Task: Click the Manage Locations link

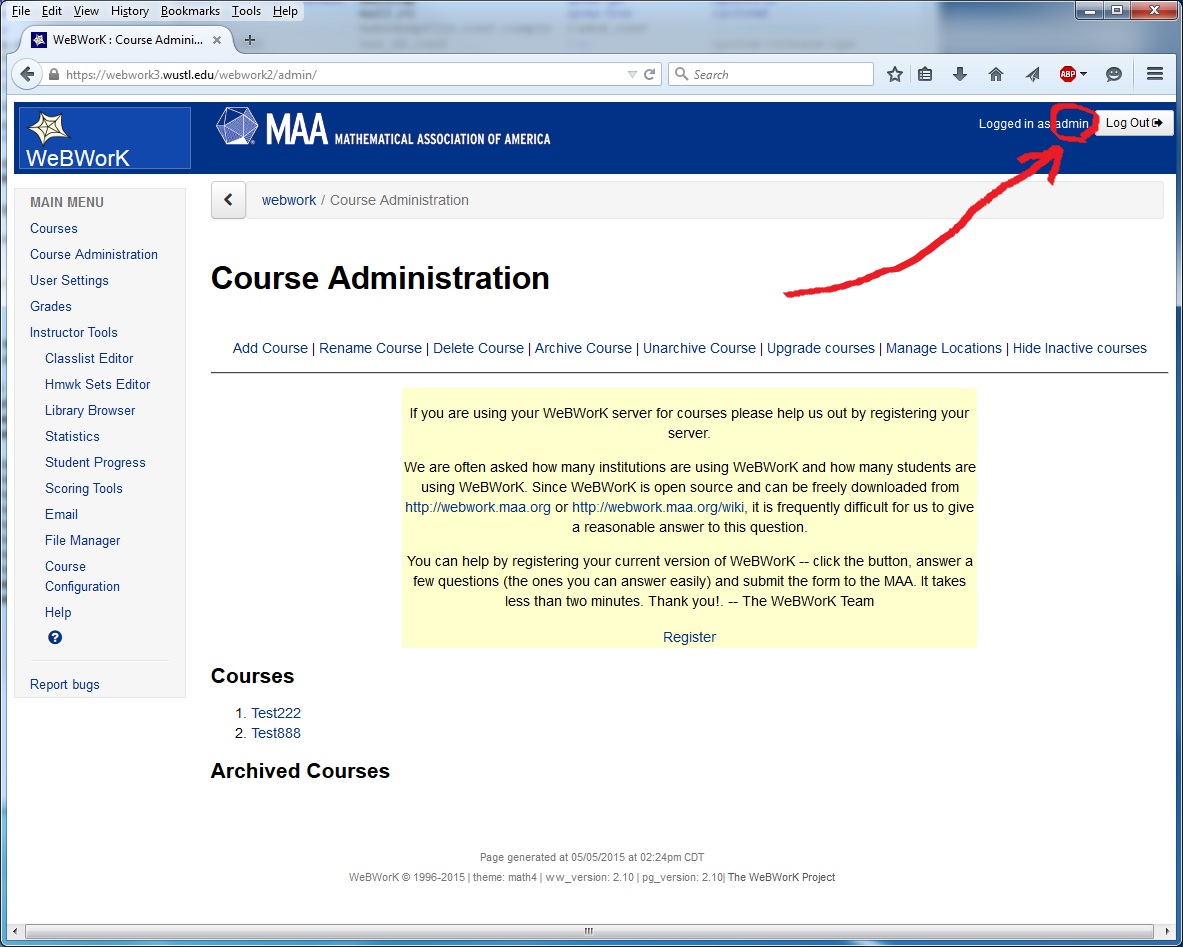Action: (944, 348)
